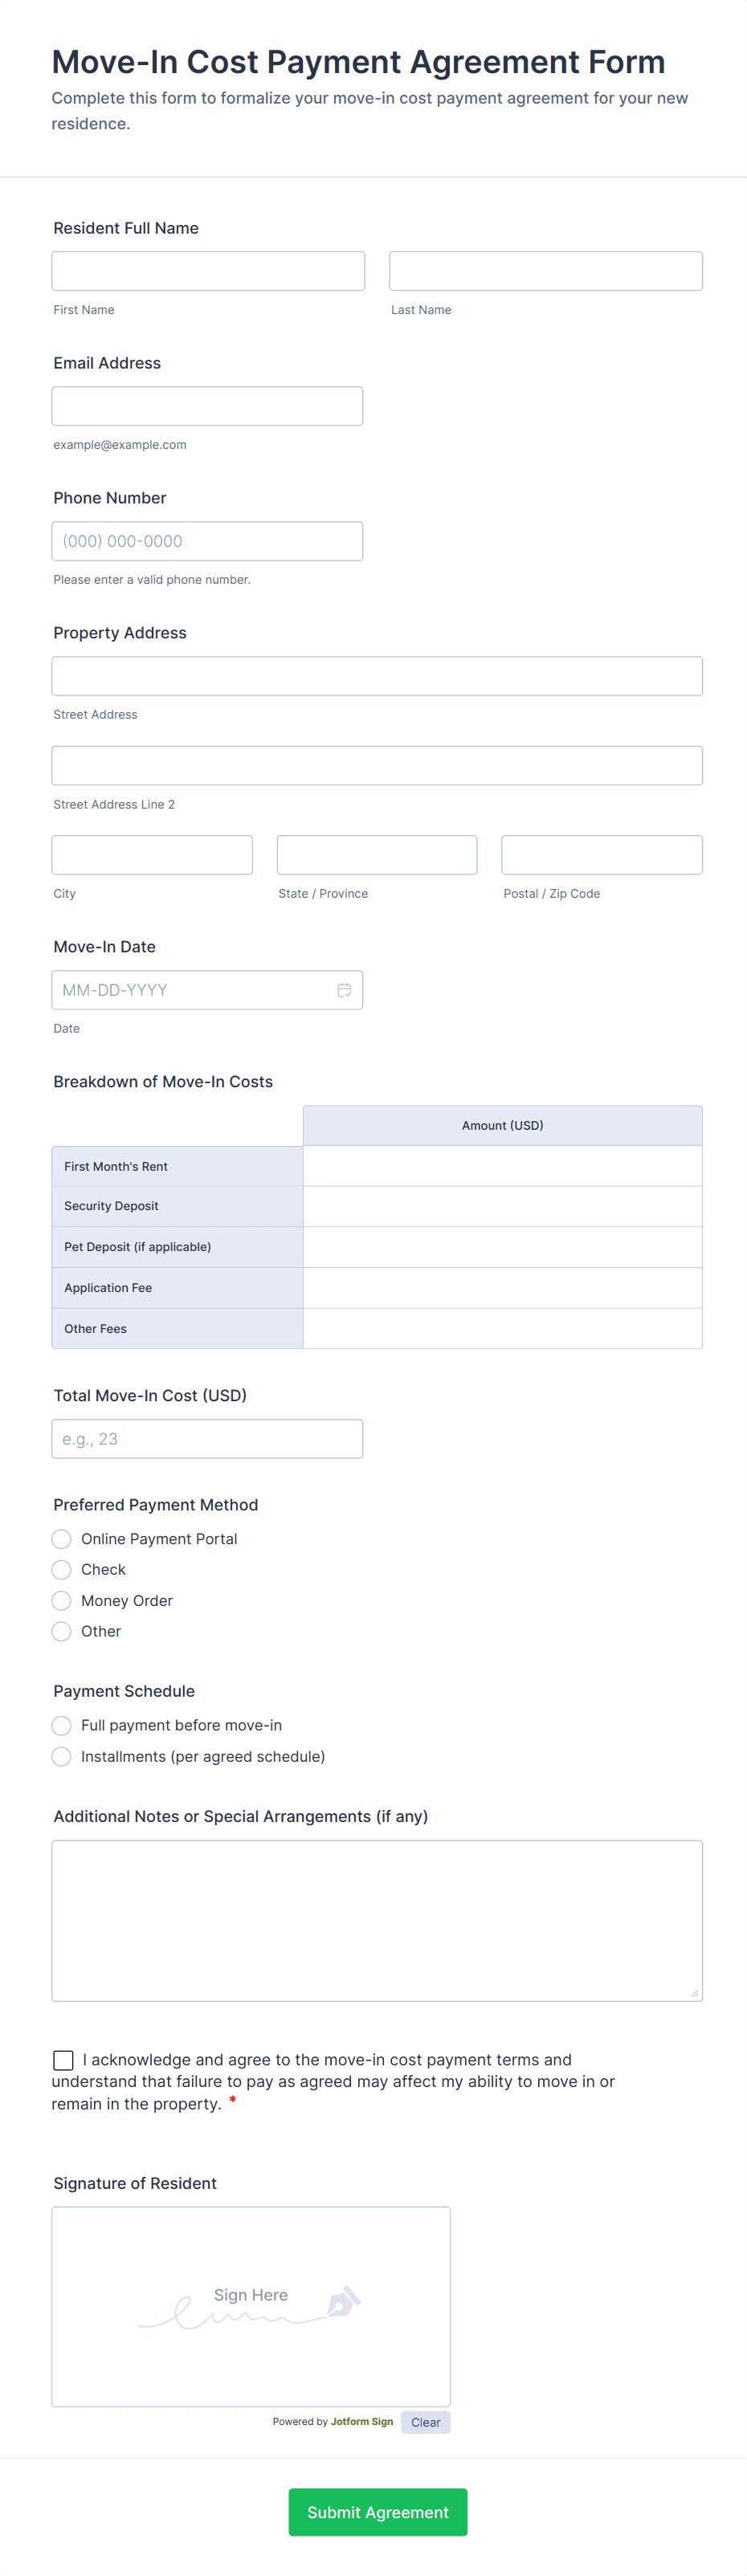Click the Phone Number input
This screenshot has width=747, height=2576.
(207, 541)
